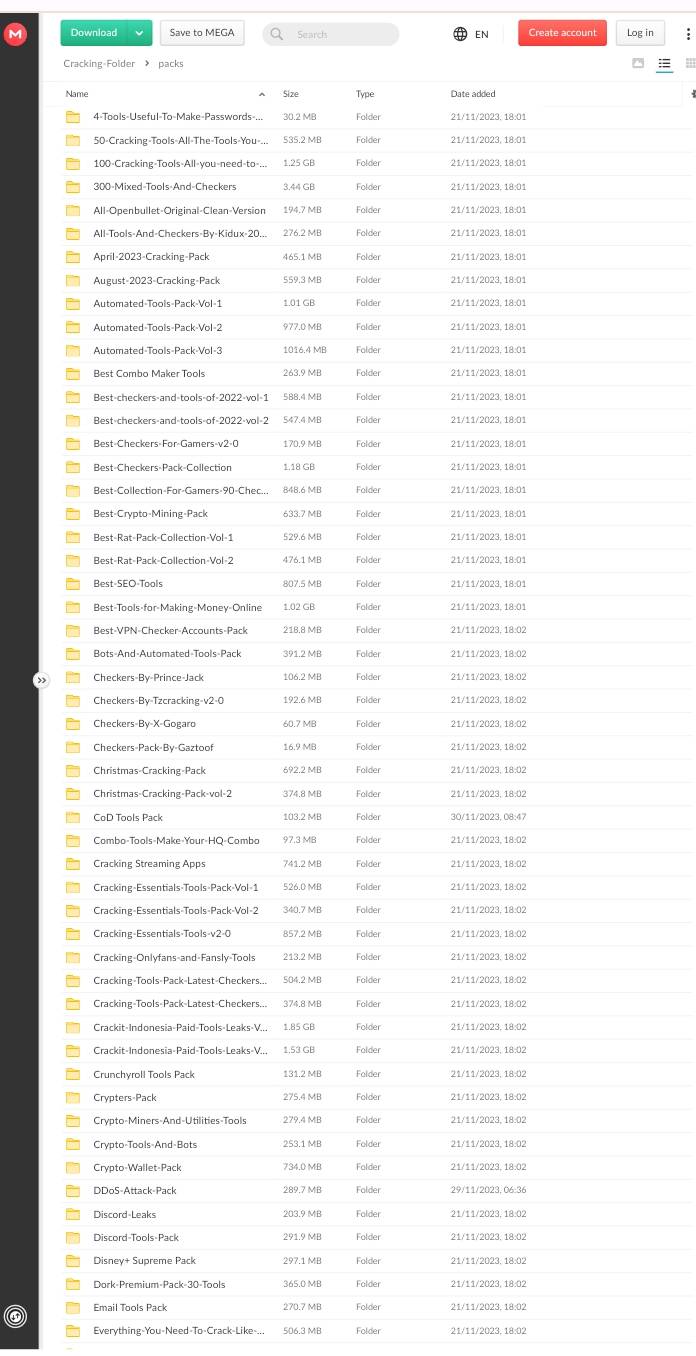Select folder icon of April-2023-Cracking-Pack
This screenshot has height=1356, width=696.
coord(73,257)
